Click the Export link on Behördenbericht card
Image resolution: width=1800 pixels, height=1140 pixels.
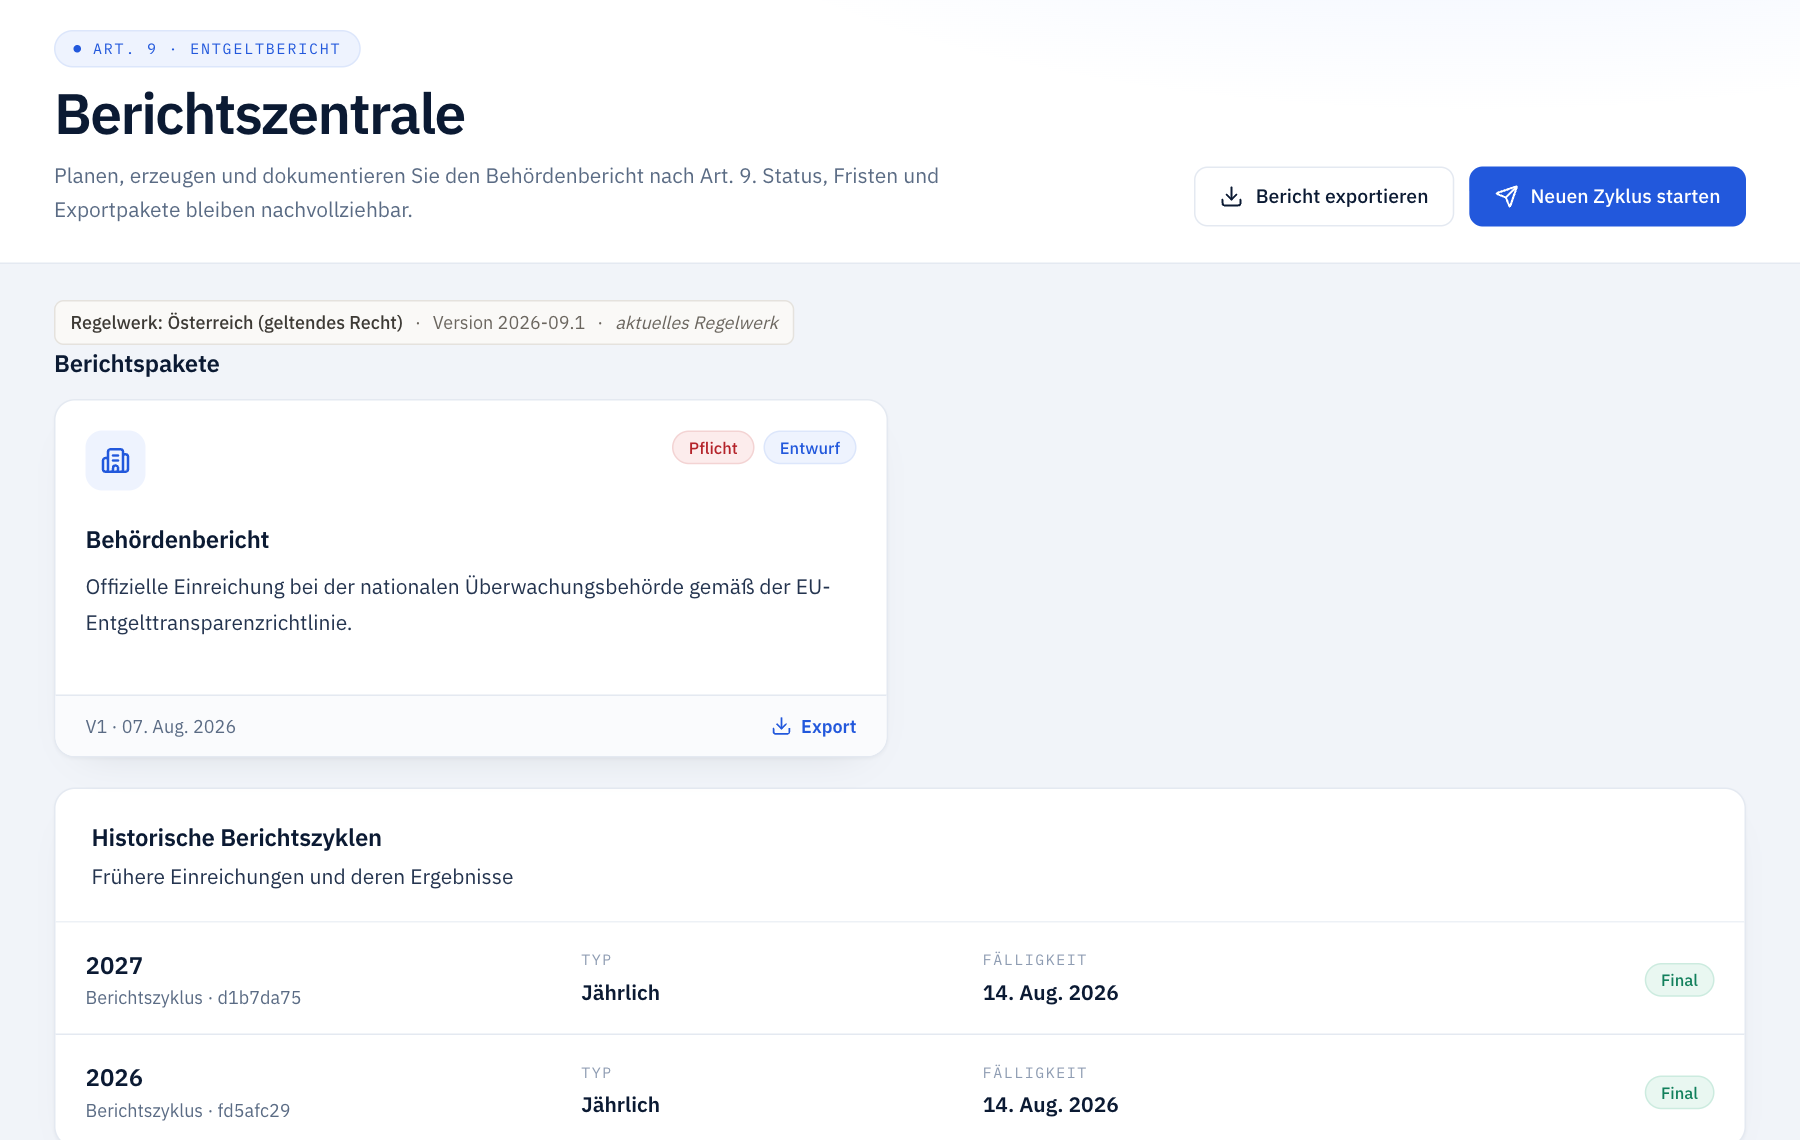(814, 726)
